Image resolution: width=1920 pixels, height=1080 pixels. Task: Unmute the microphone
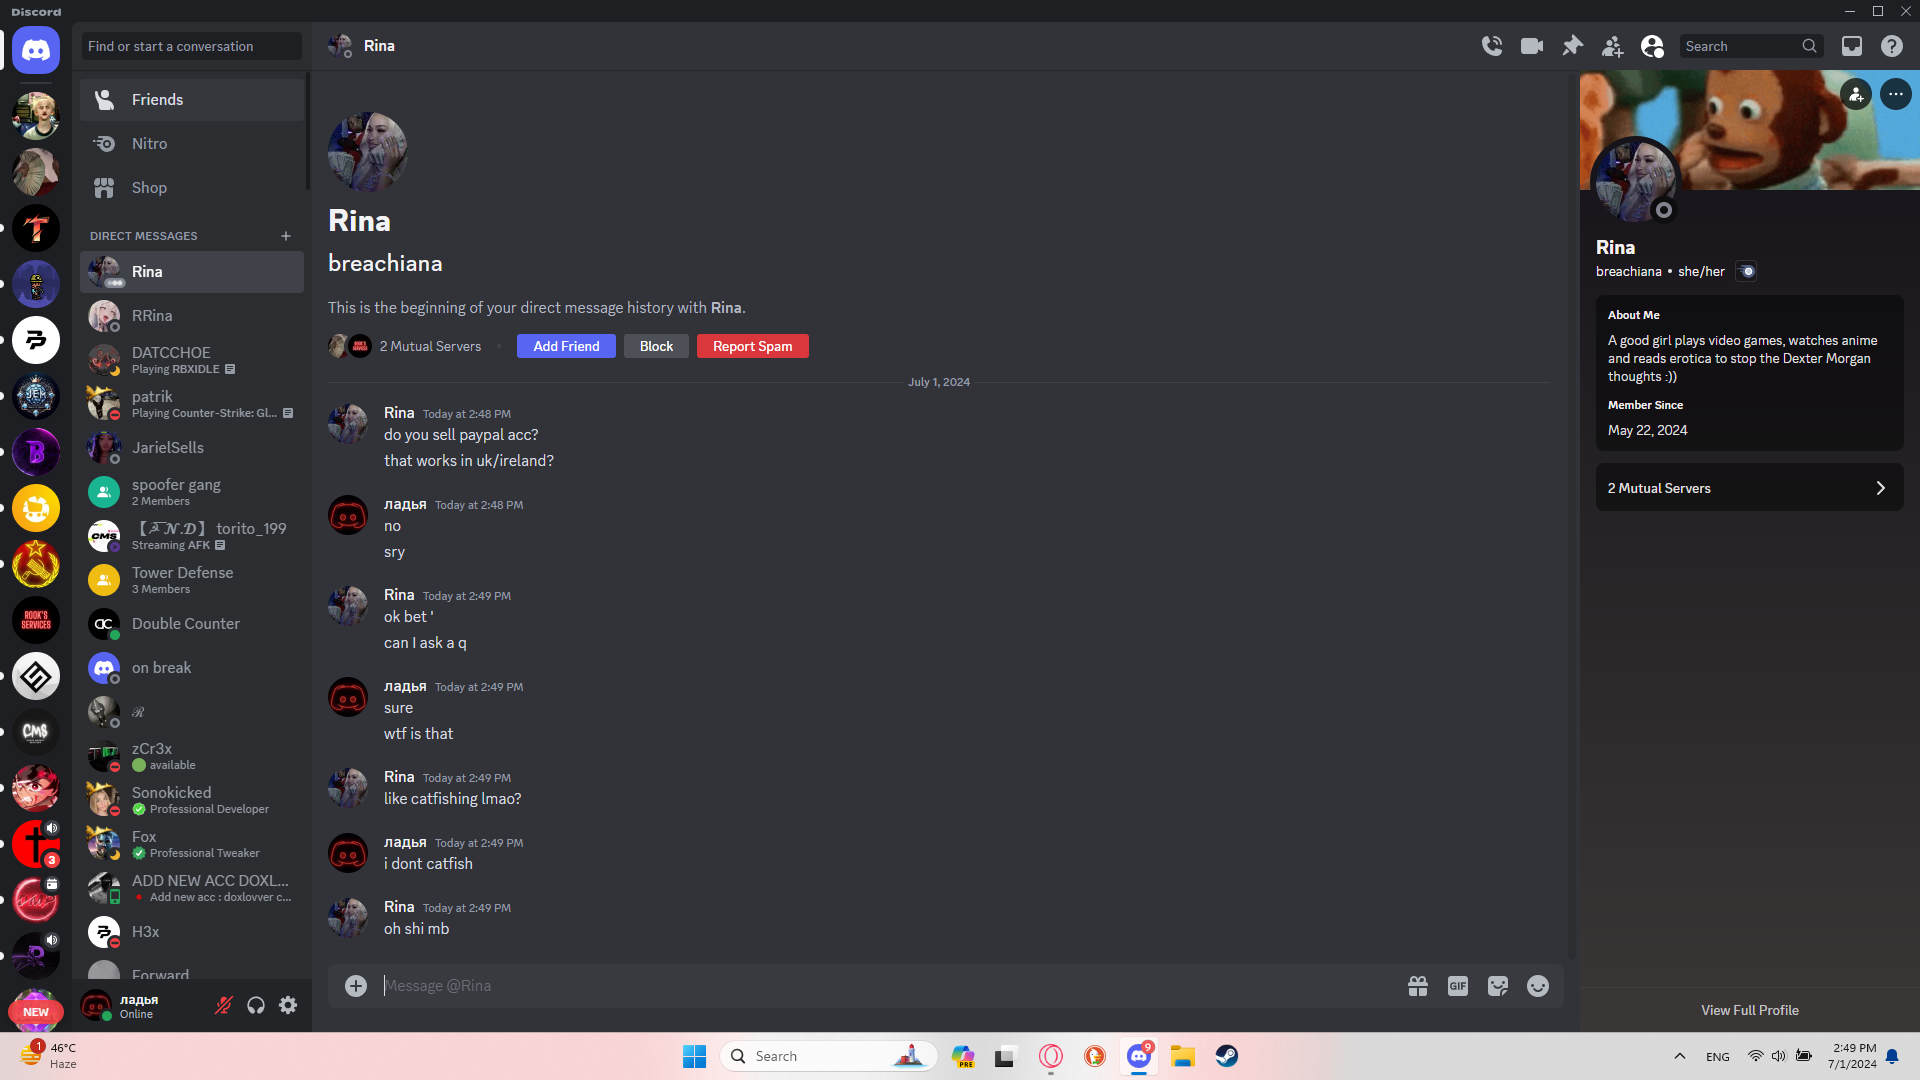[x=224, y=1006]
